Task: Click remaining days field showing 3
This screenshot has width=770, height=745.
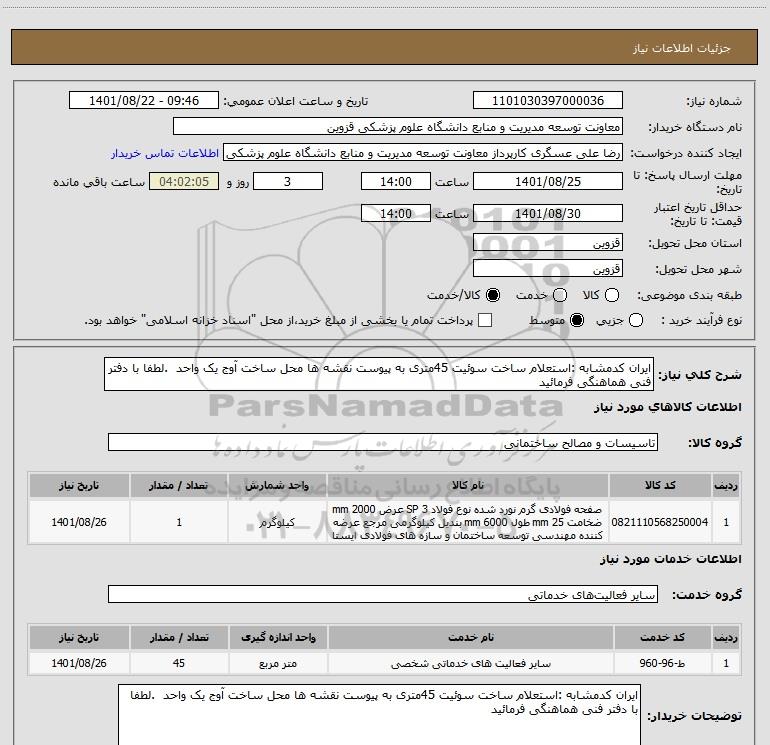Action: click(x=288, y=181)
